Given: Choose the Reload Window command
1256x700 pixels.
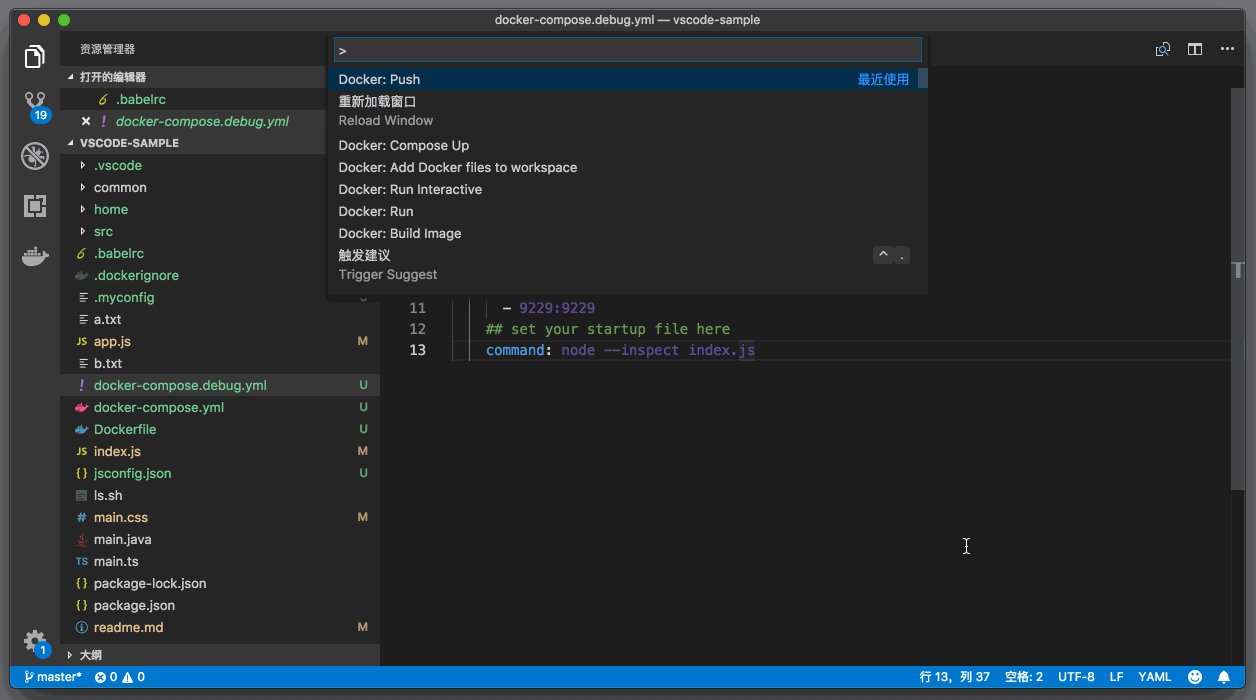Looking at the screenshot, I should pos(385,111).
